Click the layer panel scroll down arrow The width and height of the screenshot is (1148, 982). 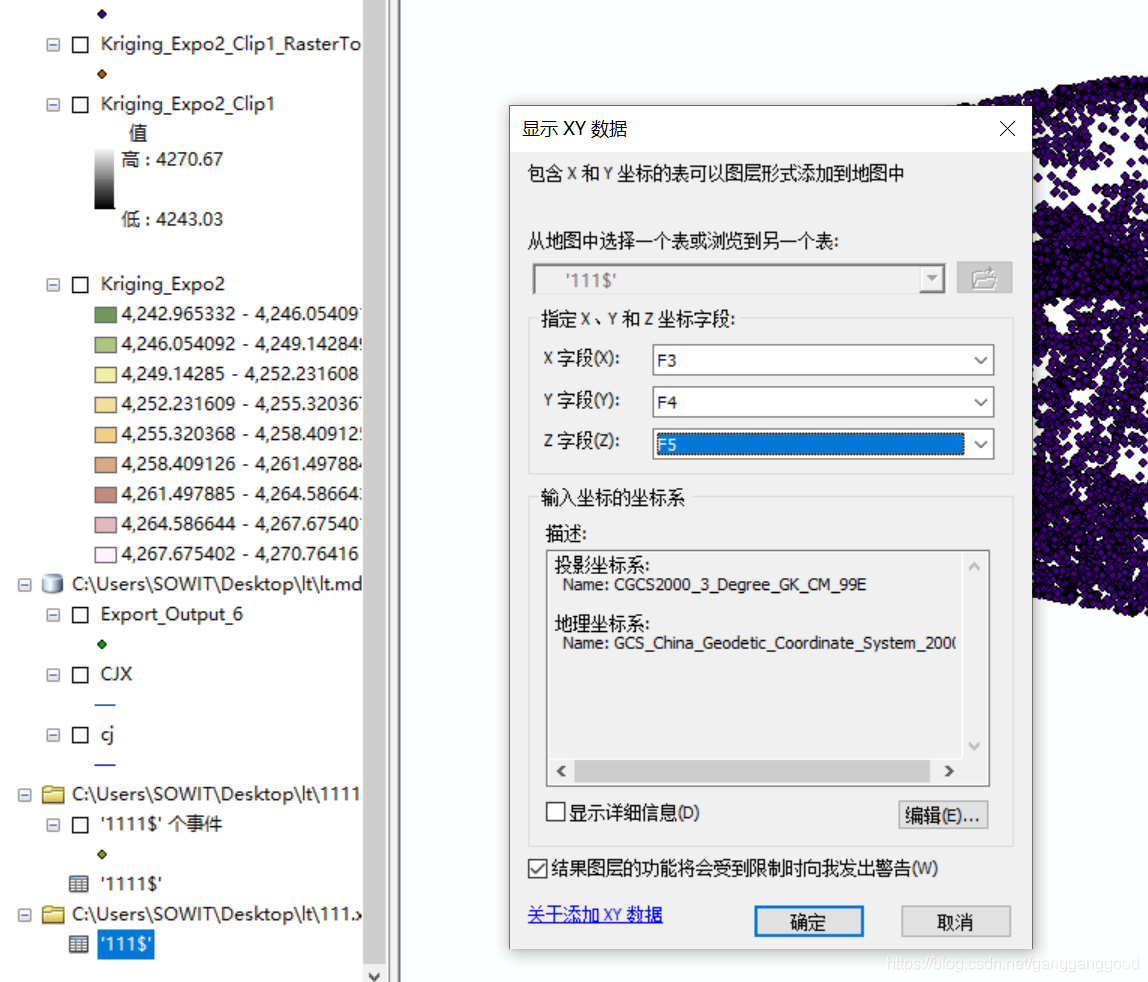375,975
